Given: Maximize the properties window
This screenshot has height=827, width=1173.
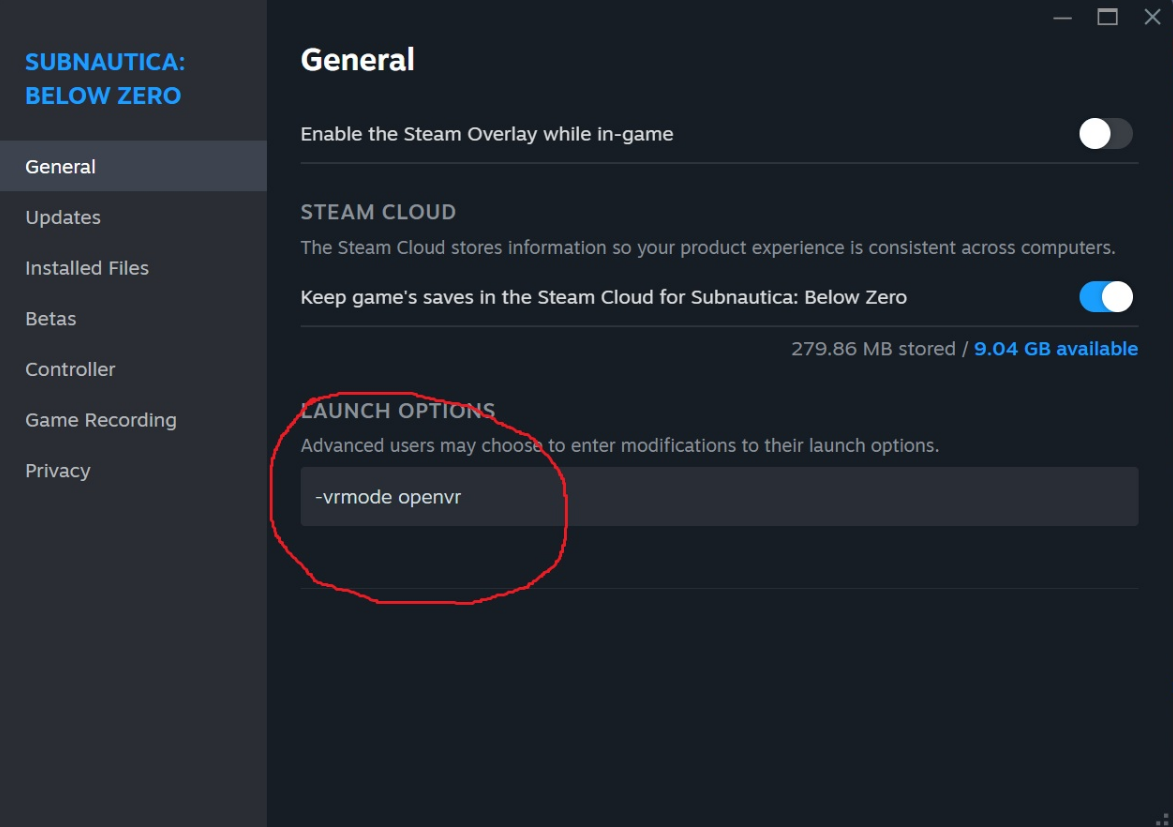Looking at the screenshot, I should [x=1107, y=17].
